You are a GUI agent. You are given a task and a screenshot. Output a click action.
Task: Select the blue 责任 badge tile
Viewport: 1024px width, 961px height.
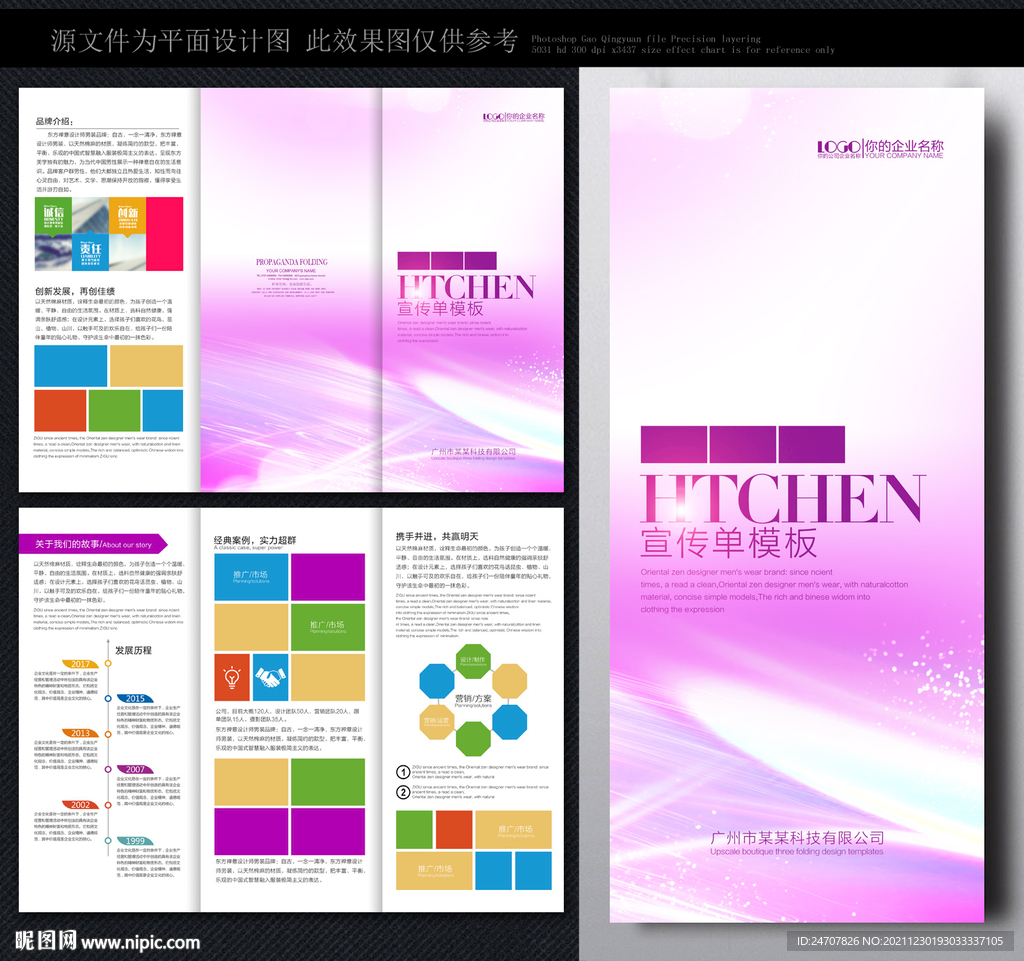coord(91,252)
